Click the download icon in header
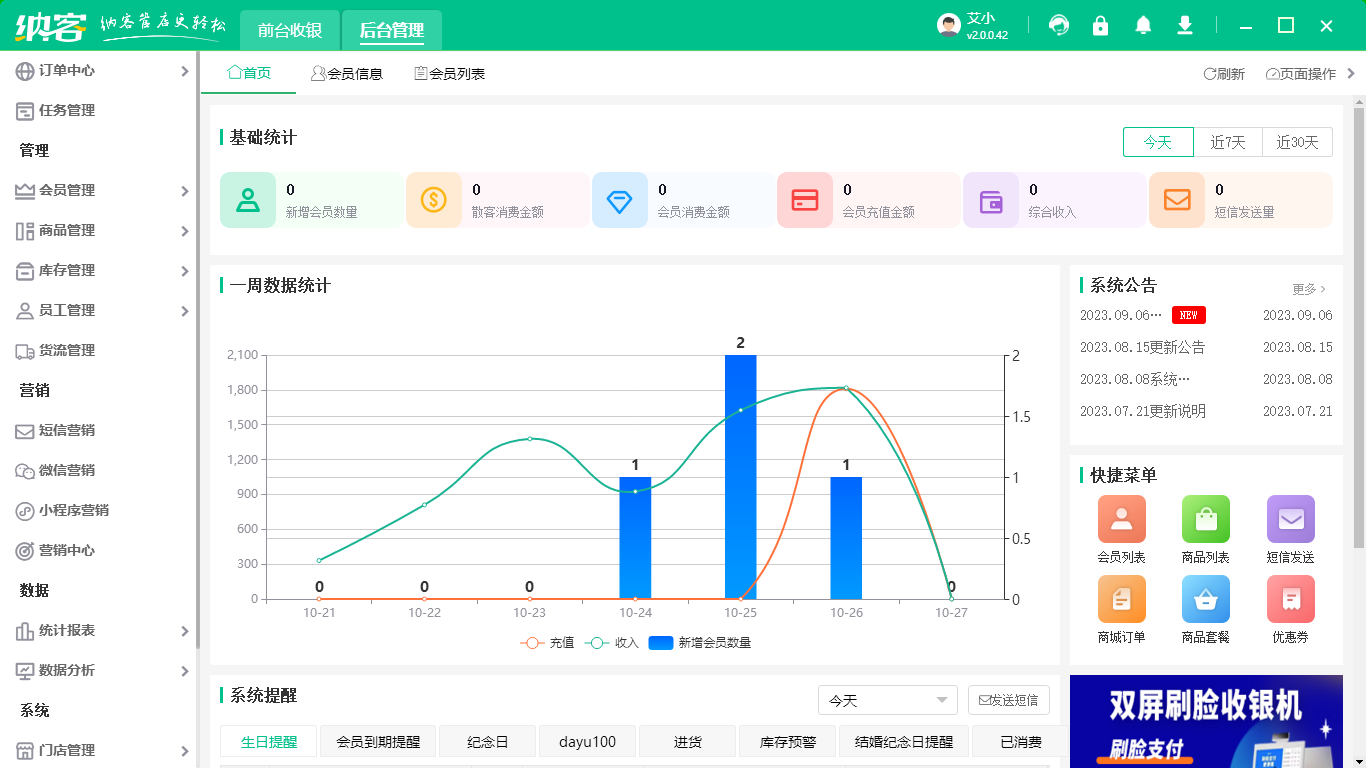Viewport: 1366px width, 768px height. click(x=1185, y=26)
